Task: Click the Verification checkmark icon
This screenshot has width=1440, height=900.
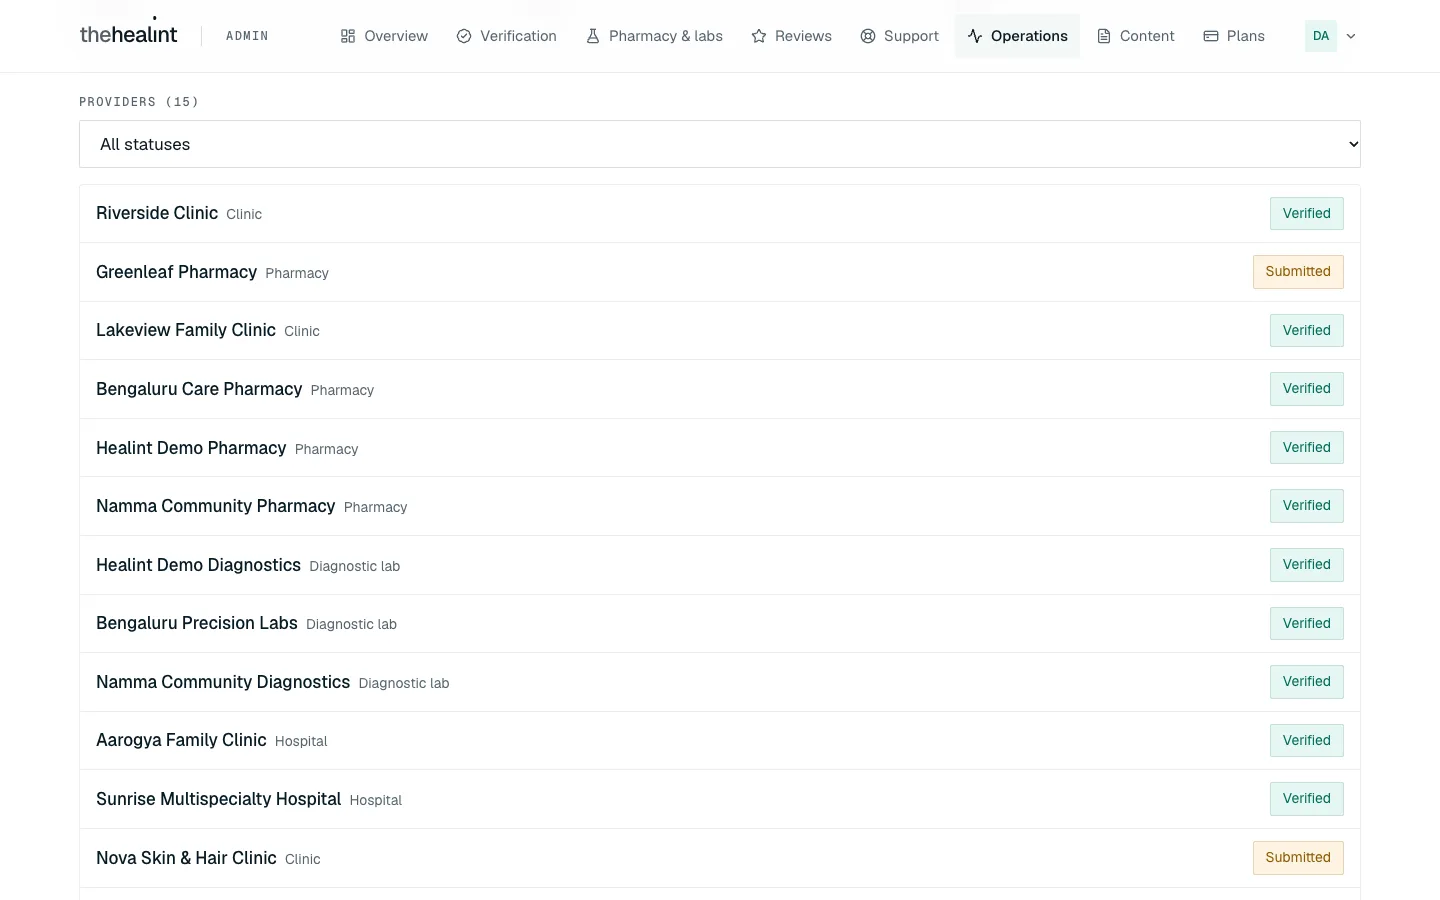Action: (464, 36)
